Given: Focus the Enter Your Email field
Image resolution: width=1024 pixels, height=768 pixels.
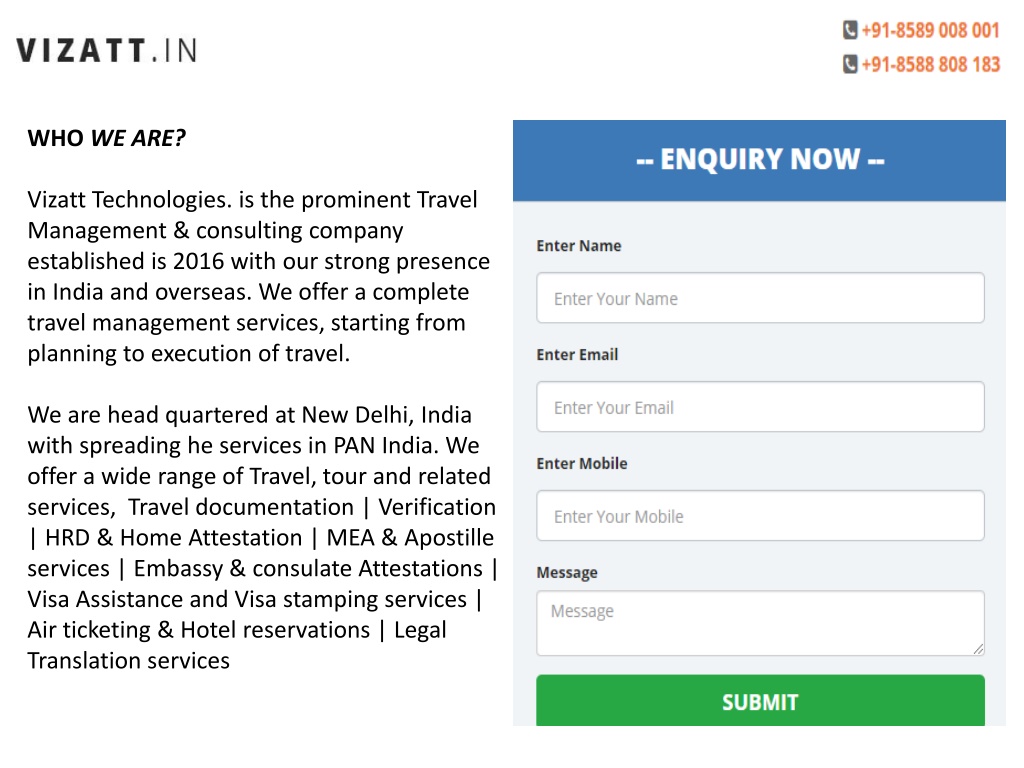Looking at the screenshot, I should pos(760,407).
